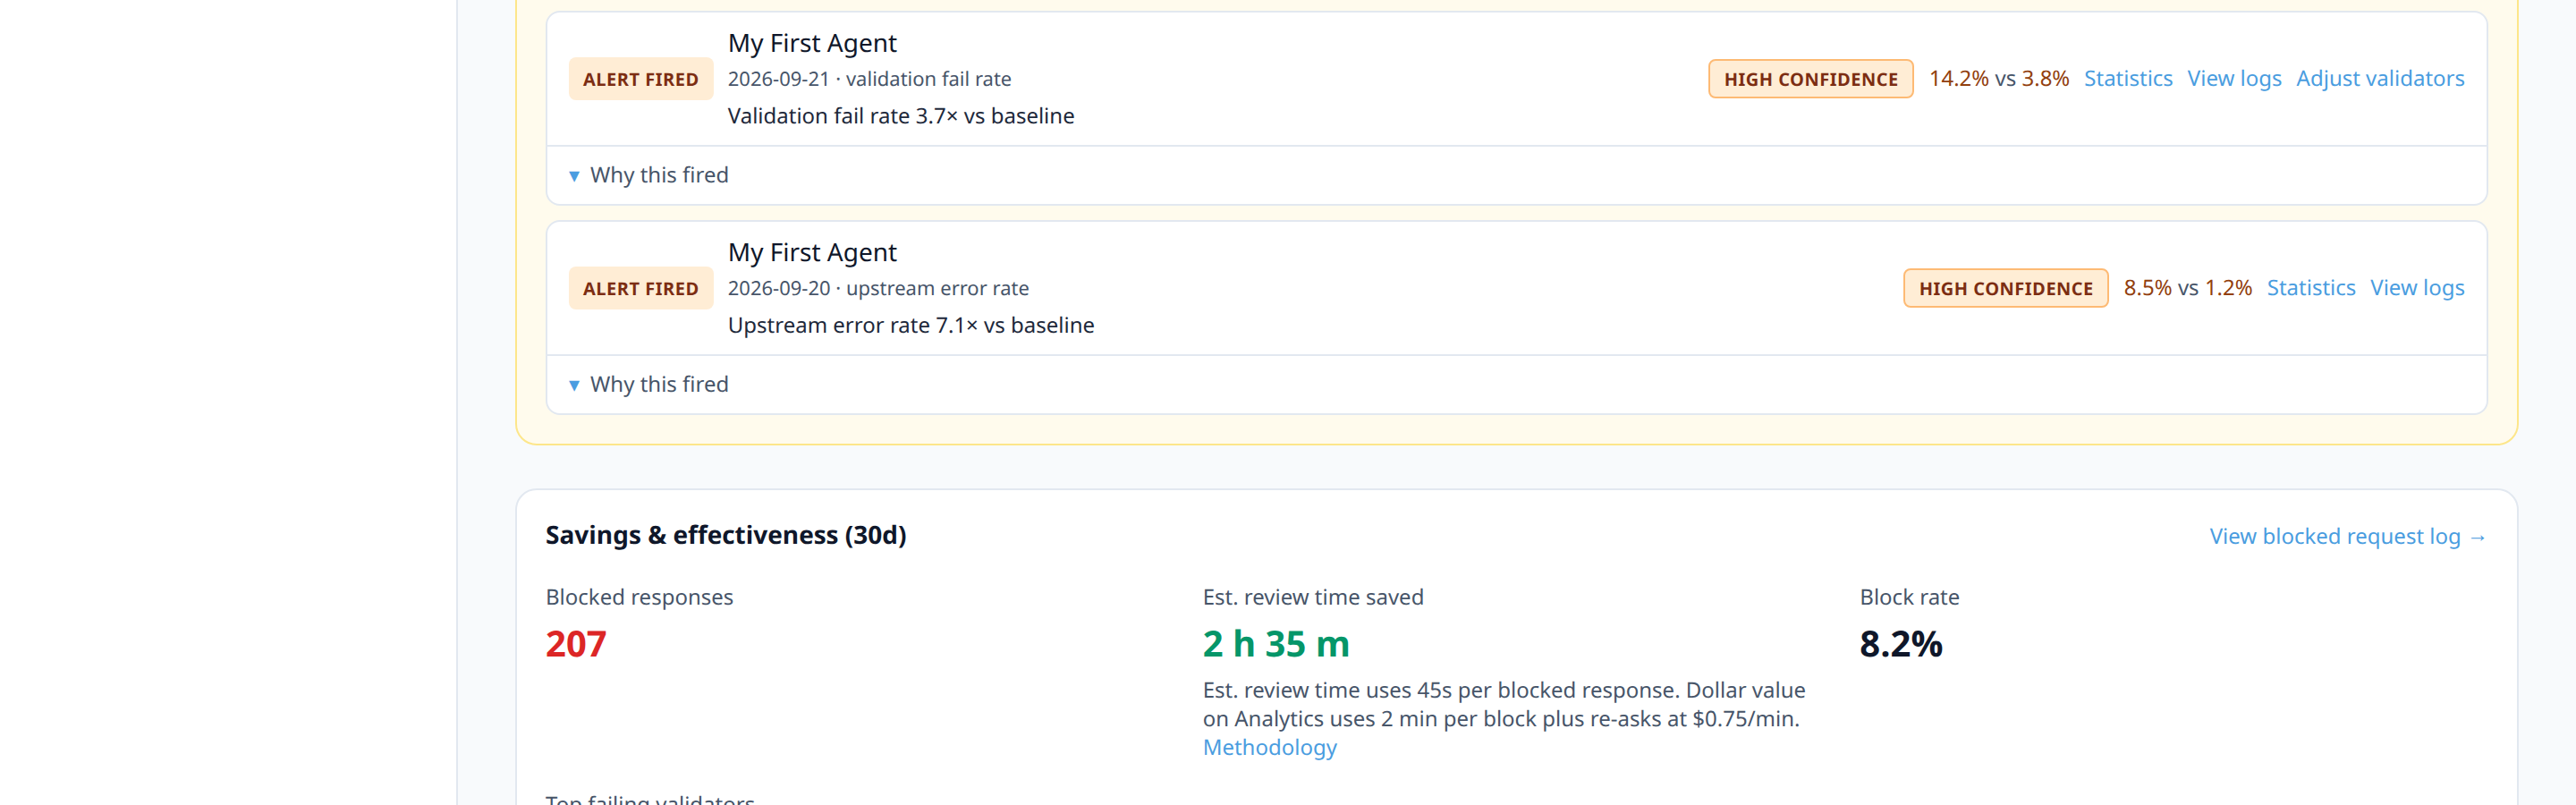Image resolution: width=2576 pixels, height=805 pixels.
Task: Click HIGH CONFIDENCE badge beside 8.5% vs 1.2%
Action: 2005,288
